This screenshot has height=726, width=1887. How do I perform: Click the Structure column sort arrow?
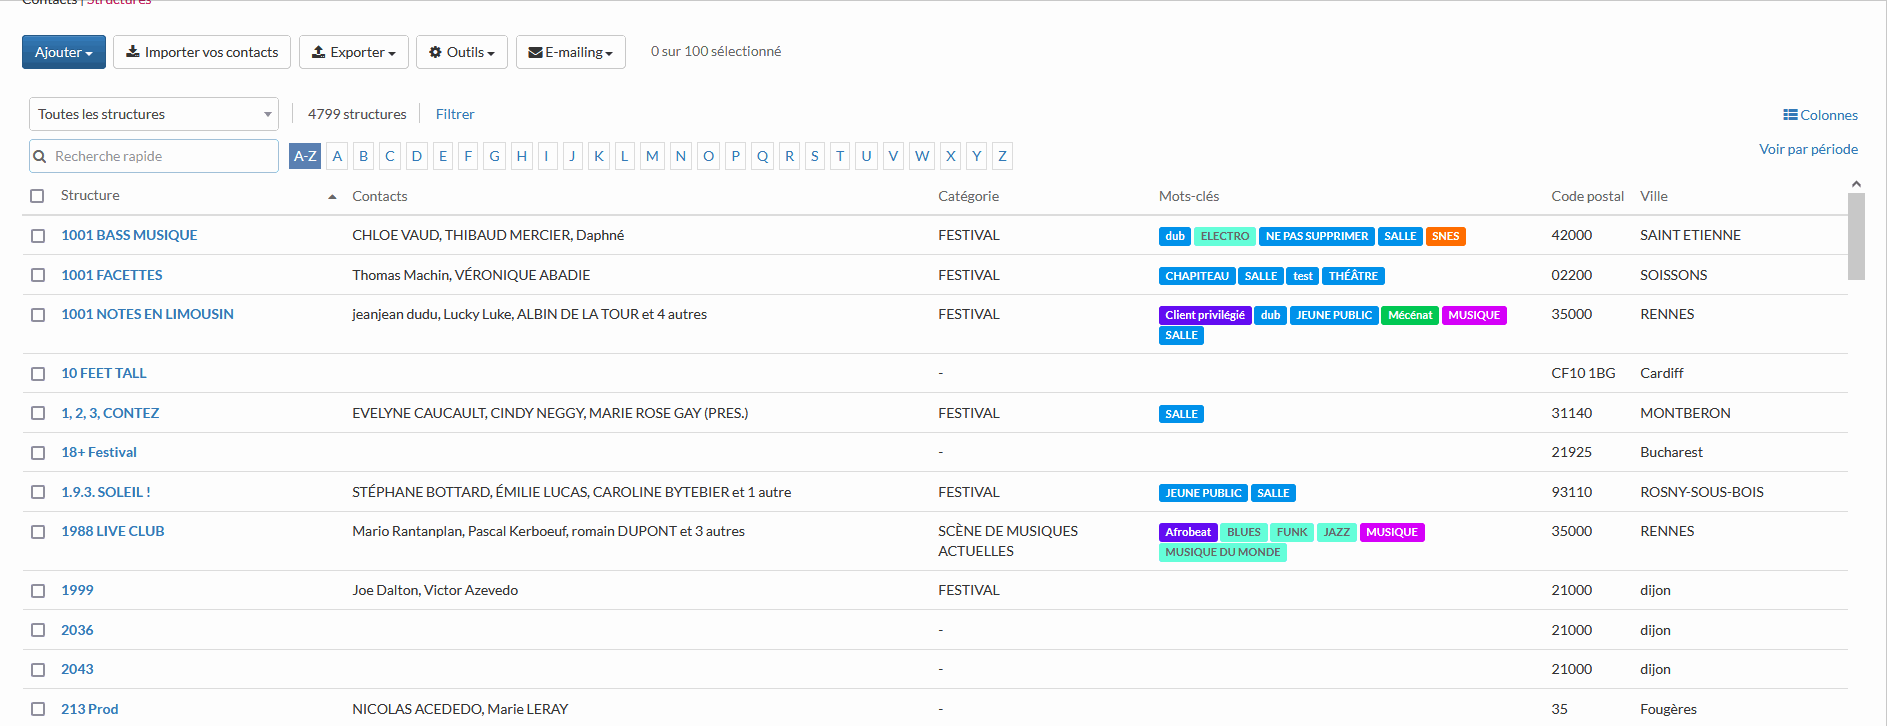pos(332,197)
